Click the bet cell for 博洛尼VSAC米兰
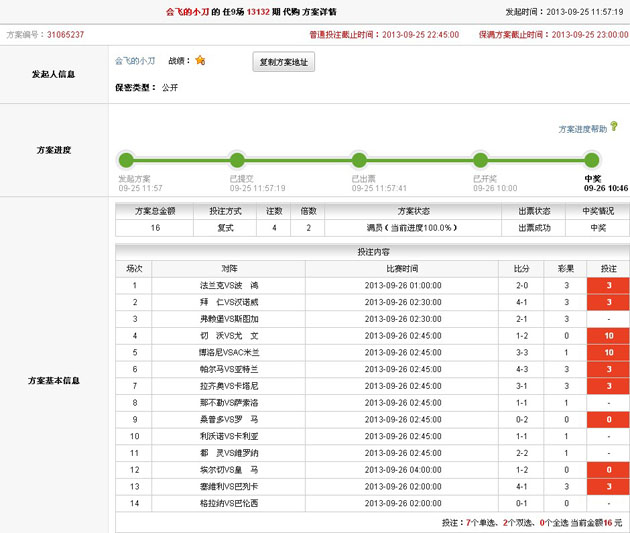 click(x=608, y=353)
